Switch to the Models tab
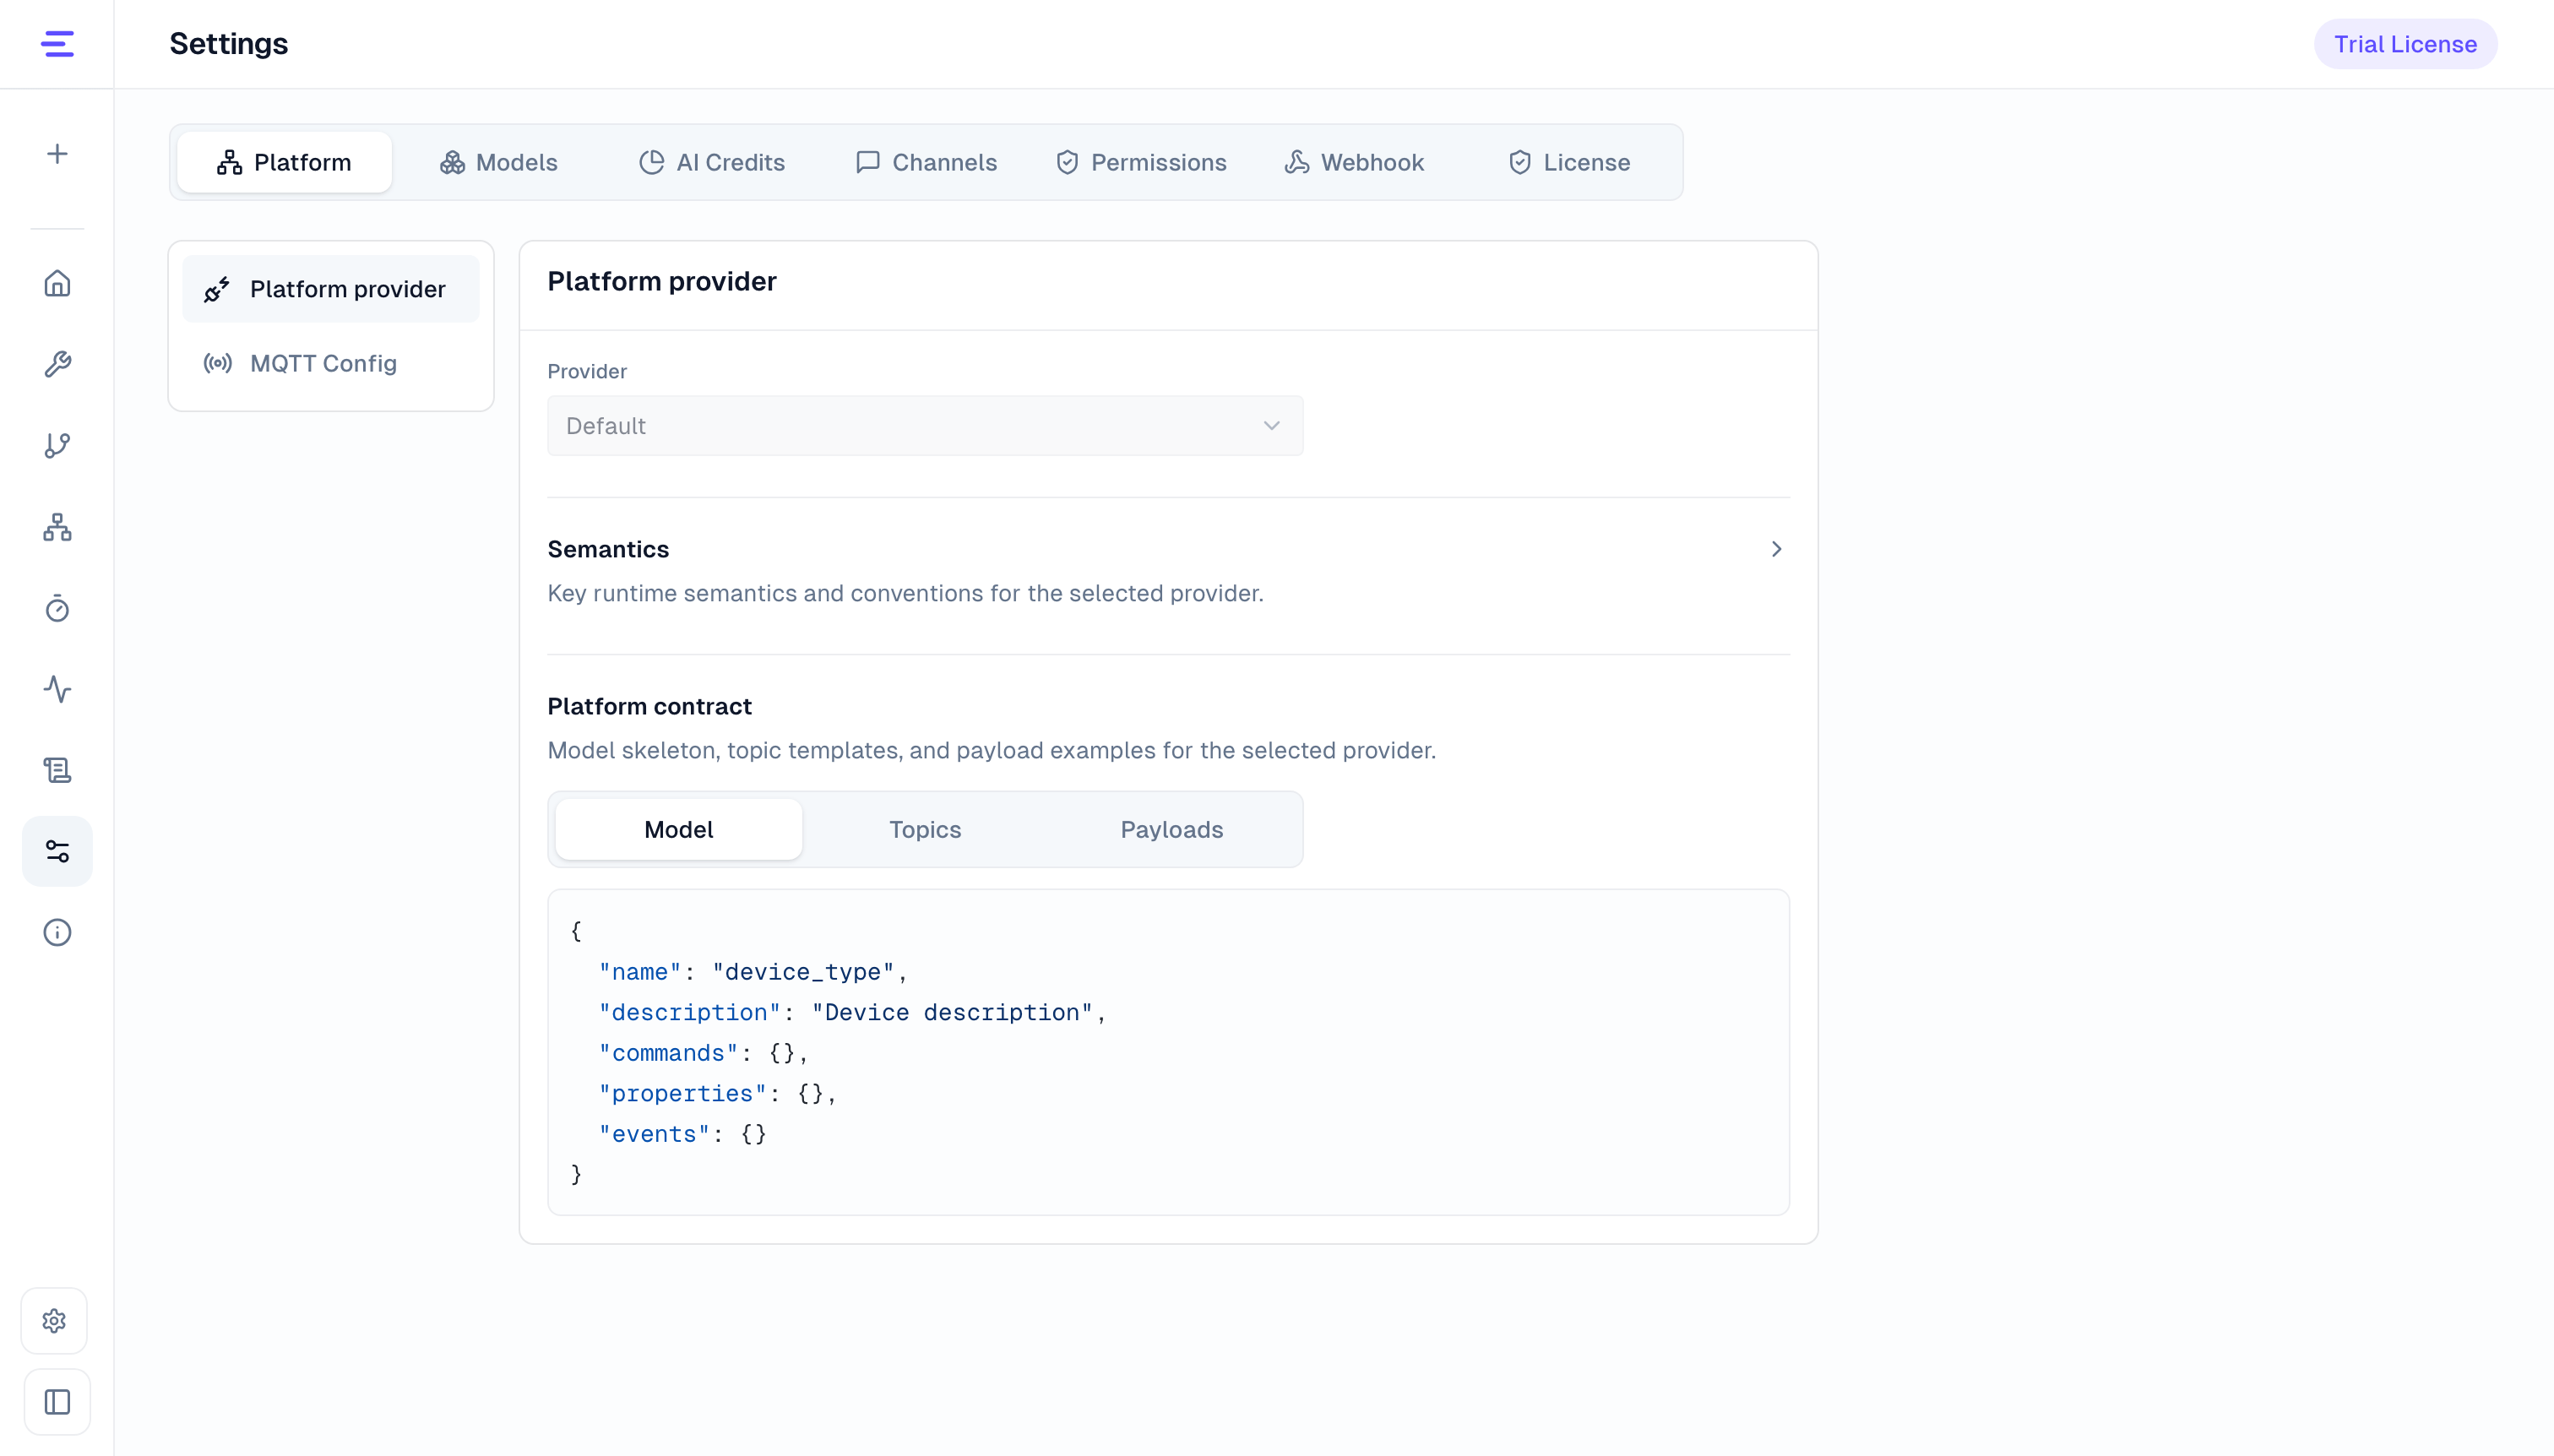Viewport: 2554px width, 1456px height. click(499, 162)
